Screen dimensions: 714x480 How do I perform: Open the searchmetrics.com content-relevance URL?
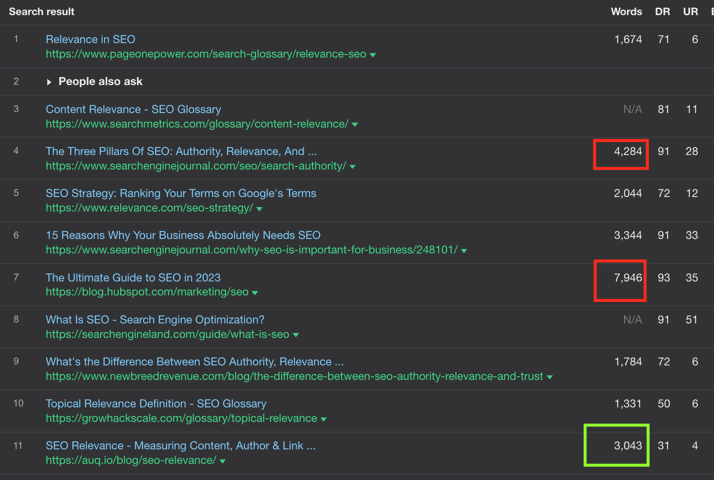pyautogui.click(x=197, y=124)
